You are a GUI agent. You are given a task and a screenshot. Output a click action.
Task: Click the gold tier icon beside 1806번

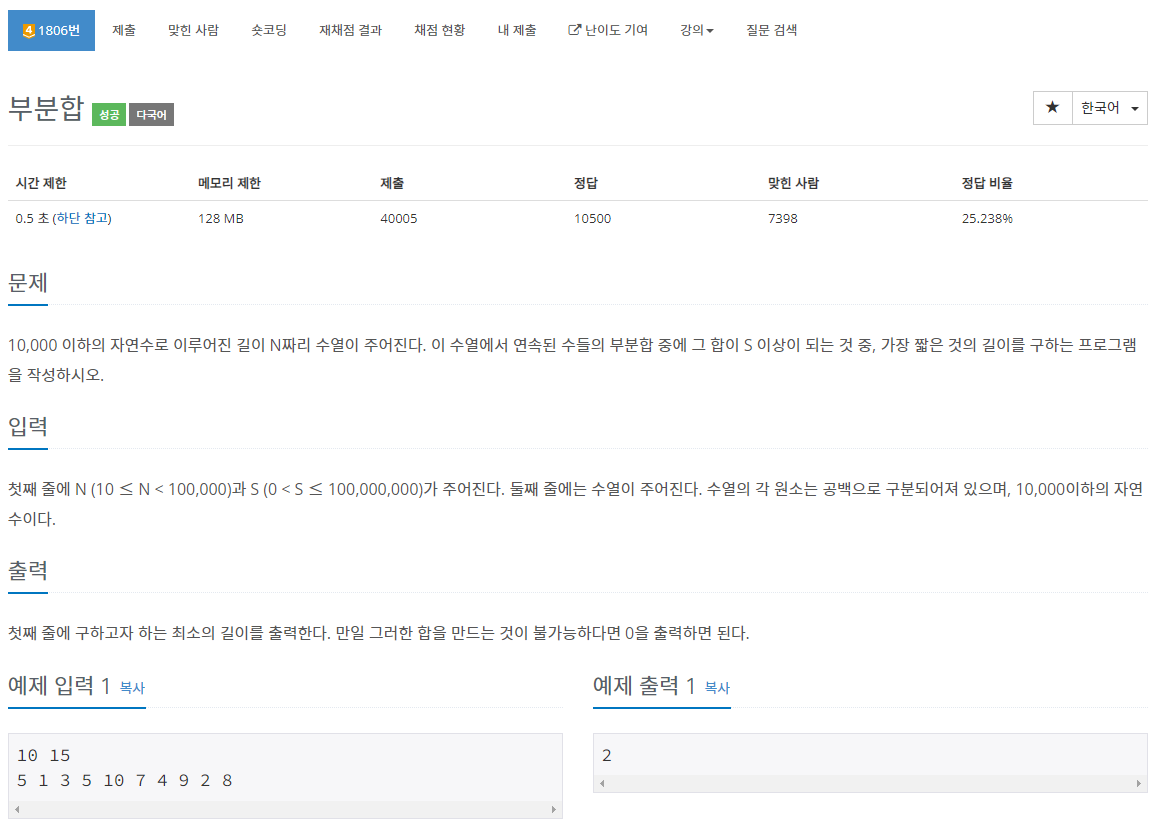coord(29,31)
